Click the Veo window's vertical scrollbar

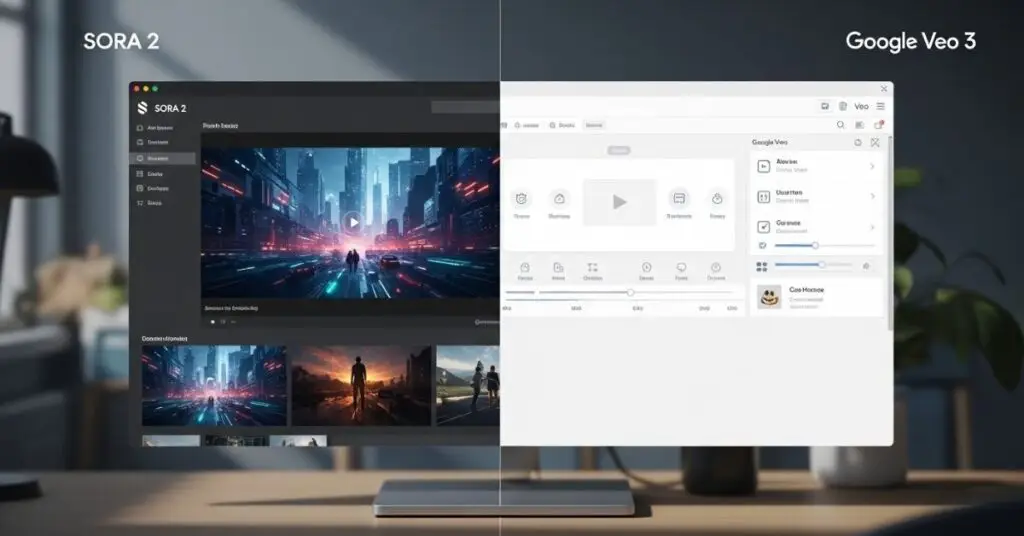tap(889, 232)
